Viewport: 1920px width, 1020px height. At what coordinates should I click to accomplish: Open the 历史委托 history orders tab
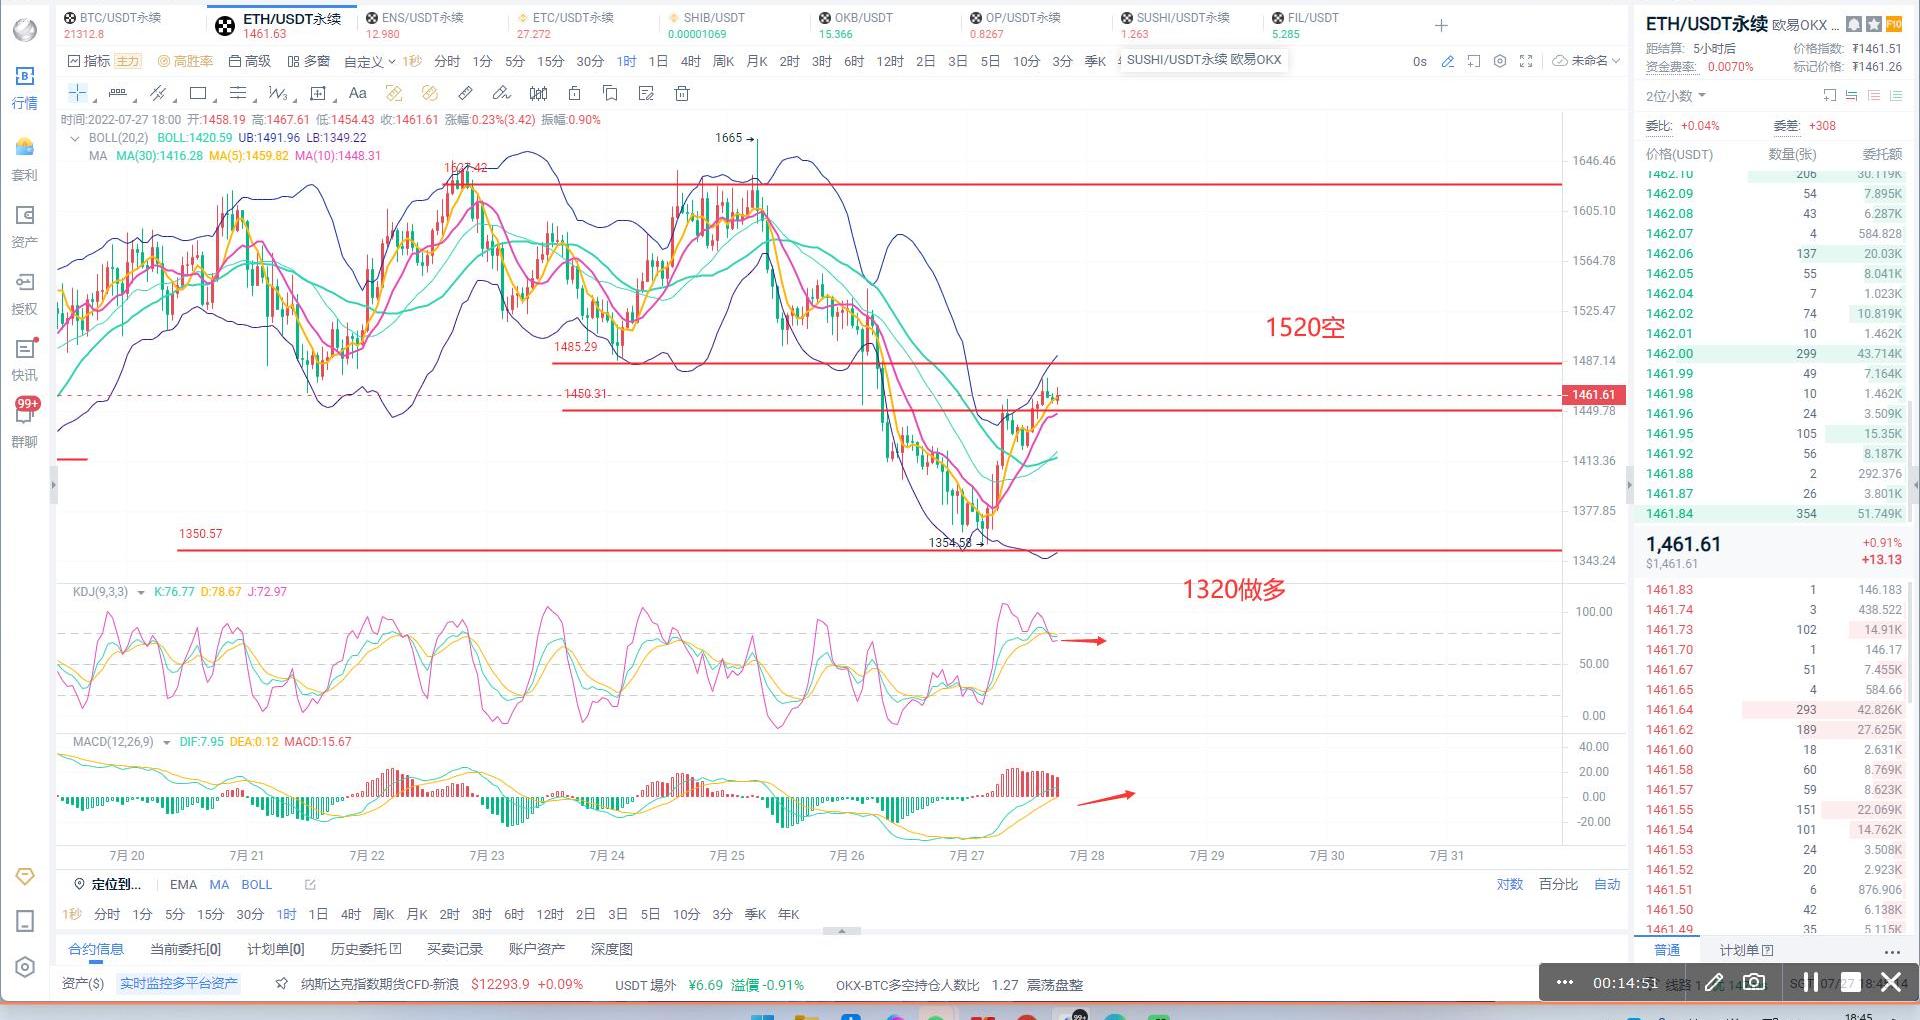click(x=365, y=949)
